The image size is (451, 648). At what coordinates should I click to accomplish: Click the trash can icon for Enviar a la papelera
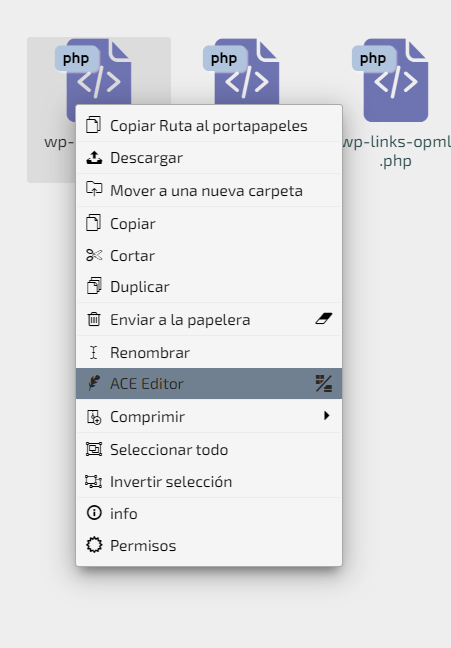[x=94, y=319]
